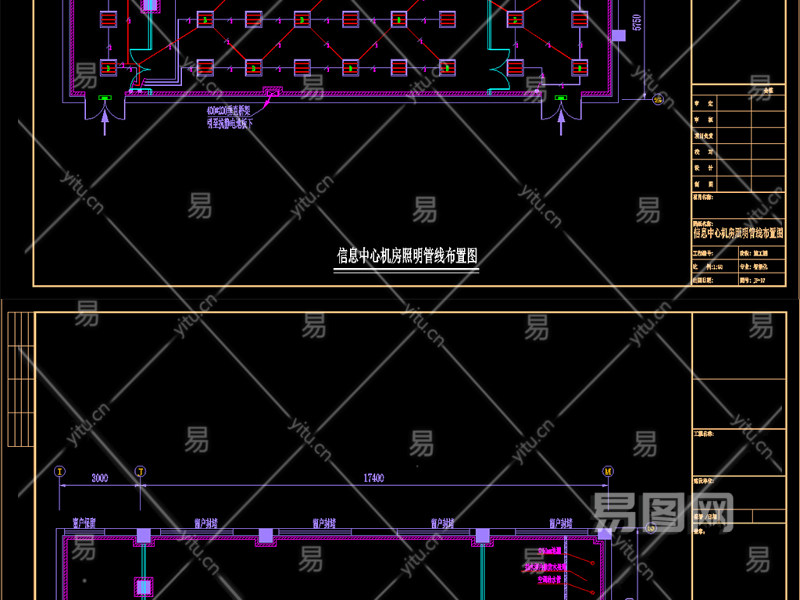Click the lavender square symbol beside the 5750 dimension

[x=619, y=35]
